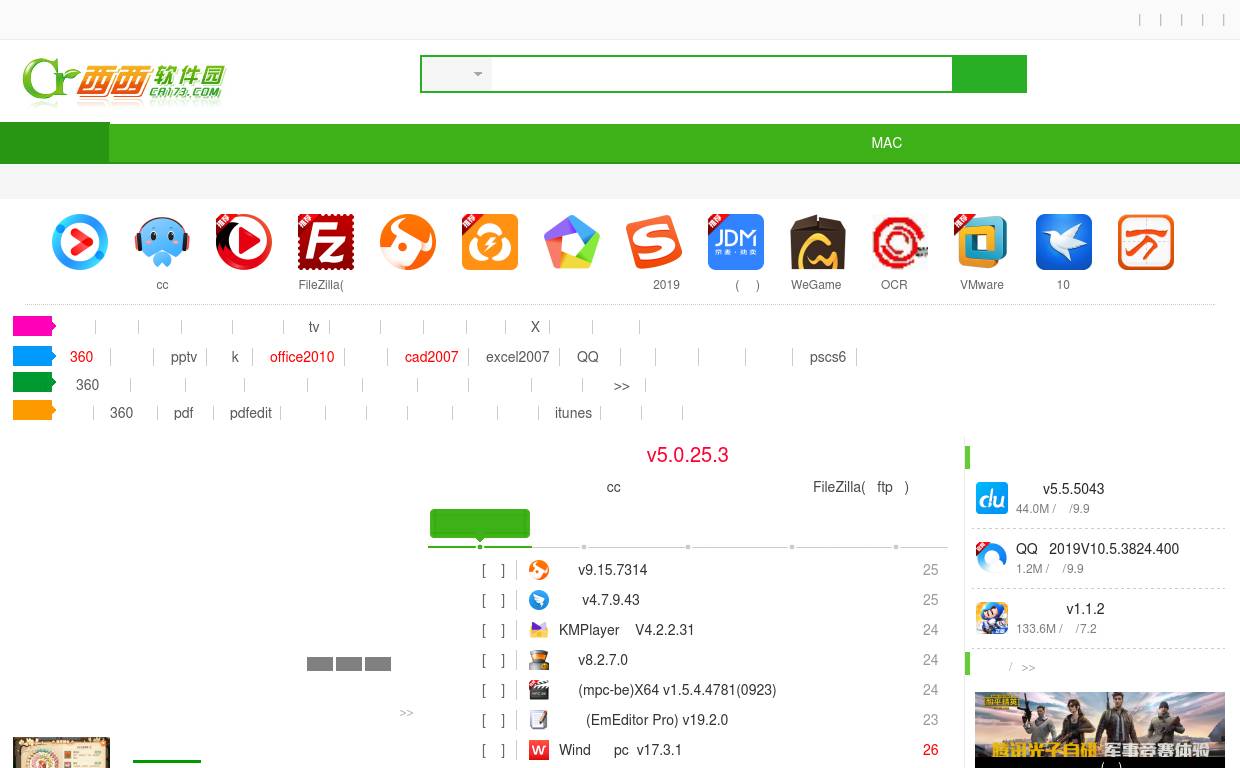Open the QQ 2019 sidebar icon
Screen dimensions: 1240x768
pos(992,558)
